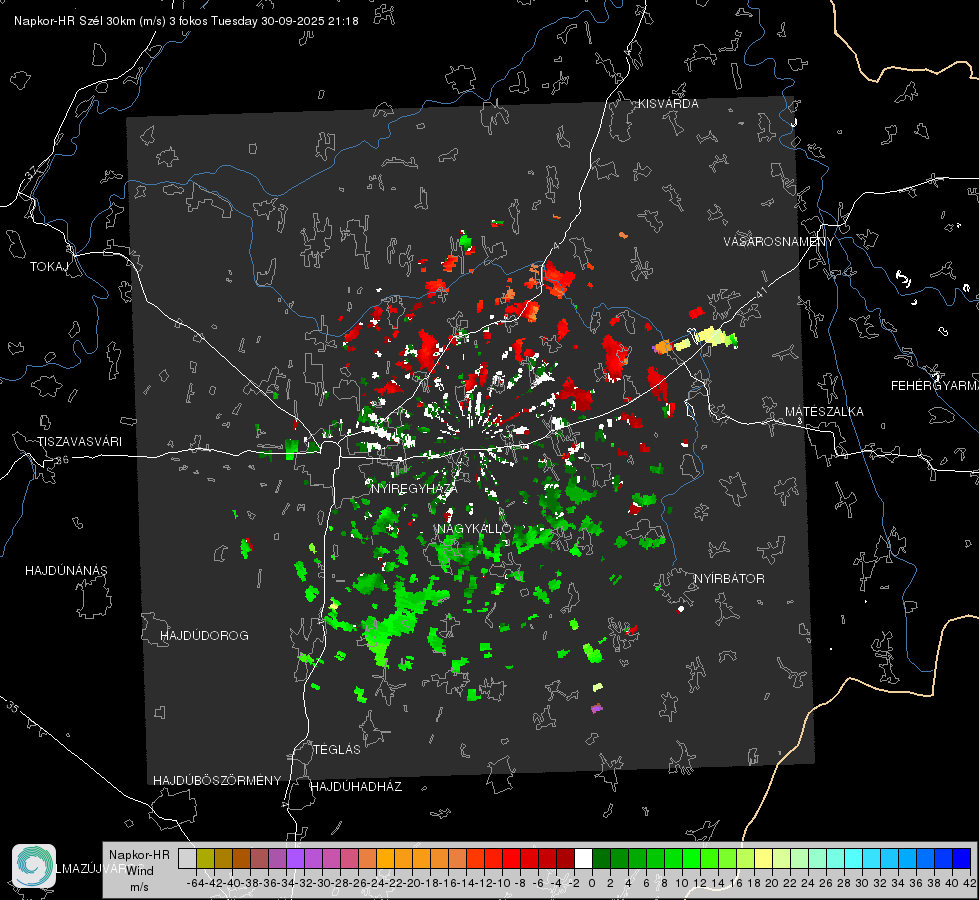Select the HAJDÚBÖSZÖRMÉNY label
The width and height of the screenshot is (979, 900).
[217, 781]
